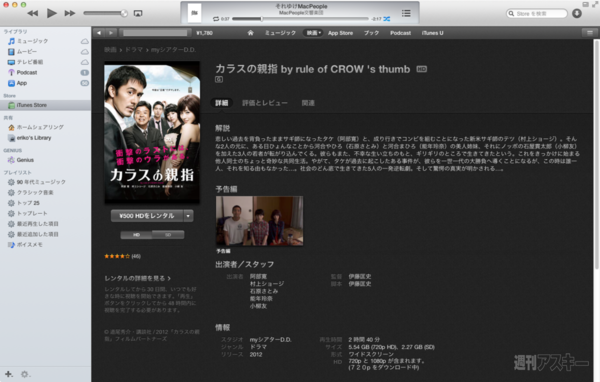This screenshot has height=382, width=600.
Task: Open the downloads arrow icon
Action: [x=577, y=13]
